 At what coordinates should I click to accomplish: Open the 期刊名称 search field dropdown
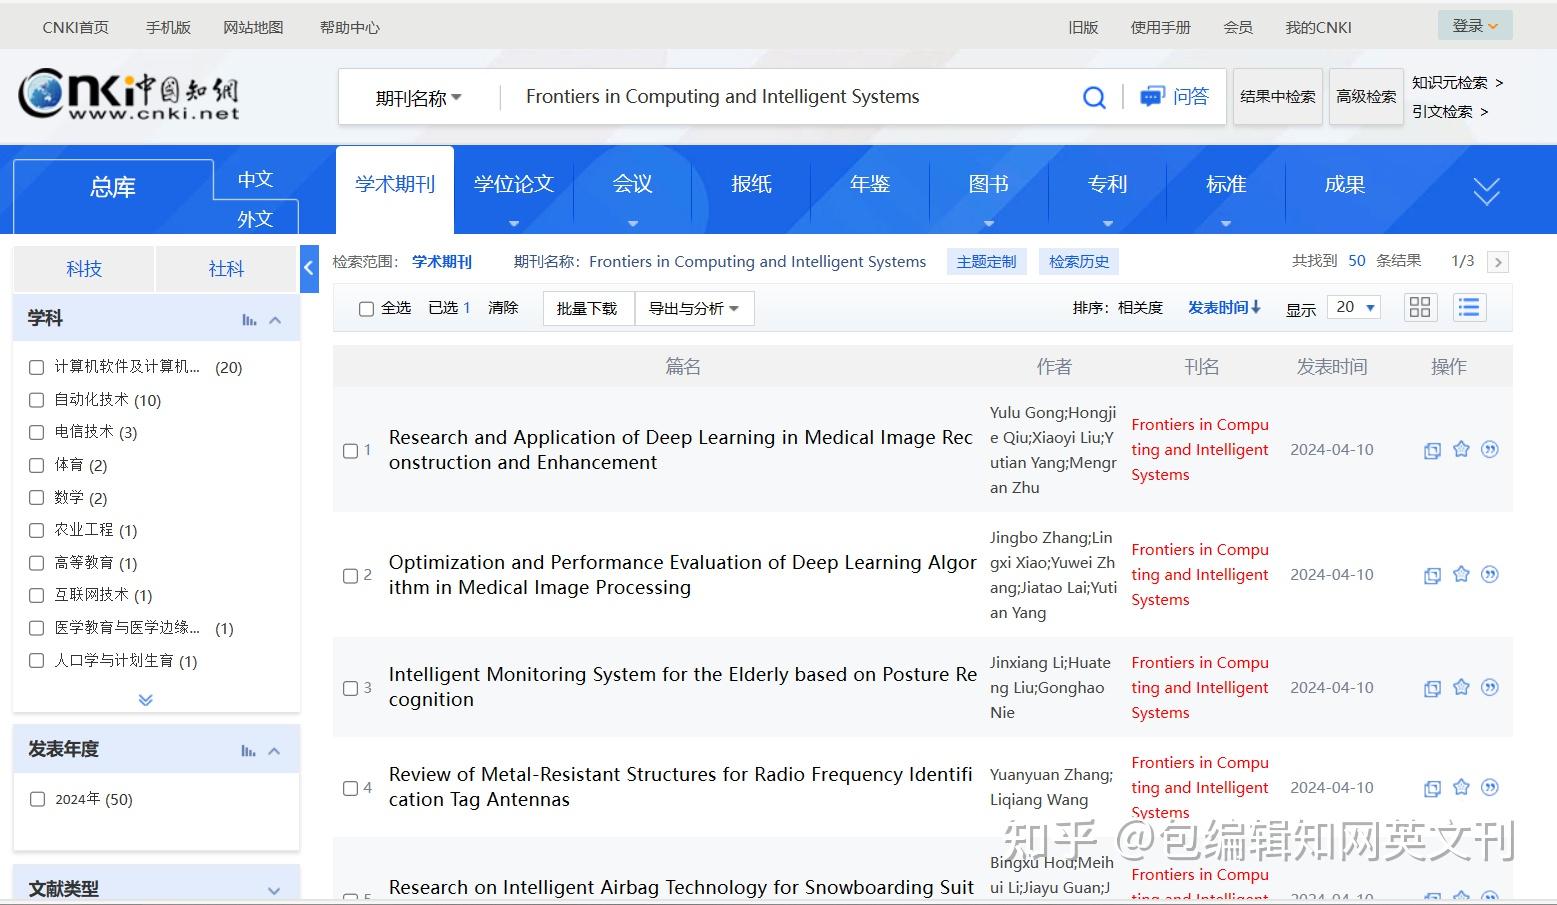point(416,96)
